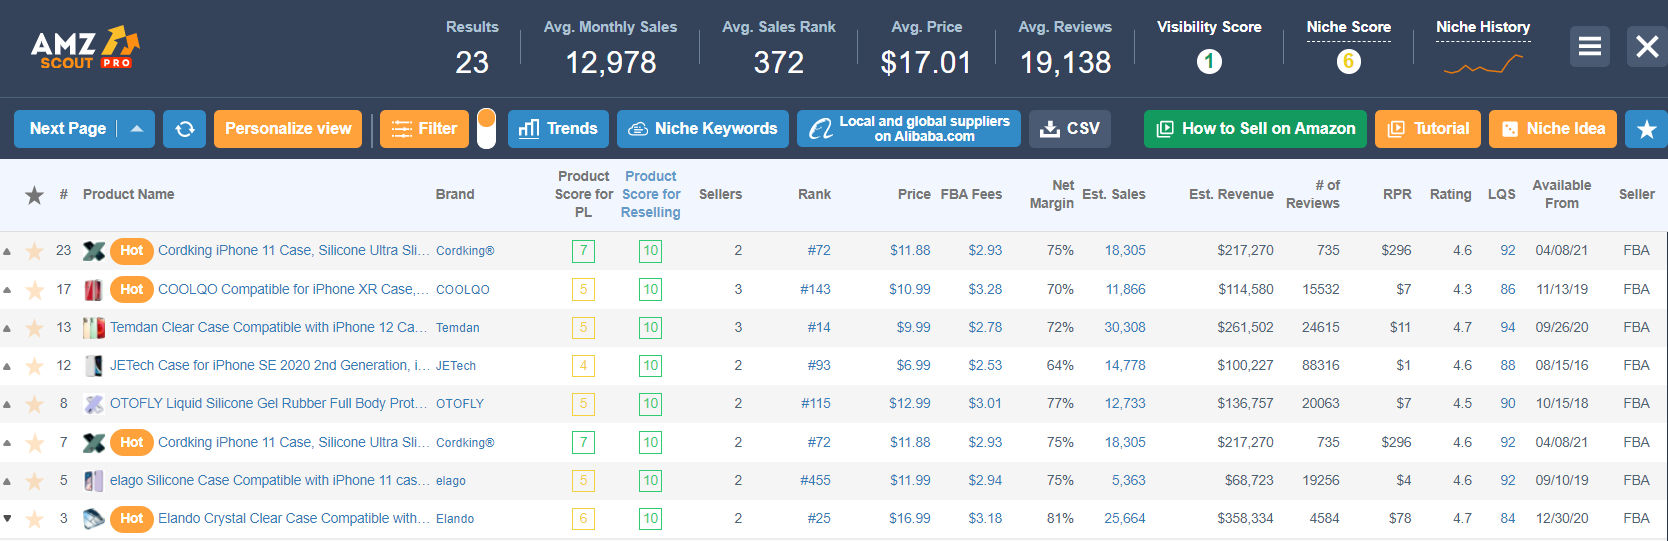Open the Filter options
This screenshot has height=541, width=1668.
(424, 129)
